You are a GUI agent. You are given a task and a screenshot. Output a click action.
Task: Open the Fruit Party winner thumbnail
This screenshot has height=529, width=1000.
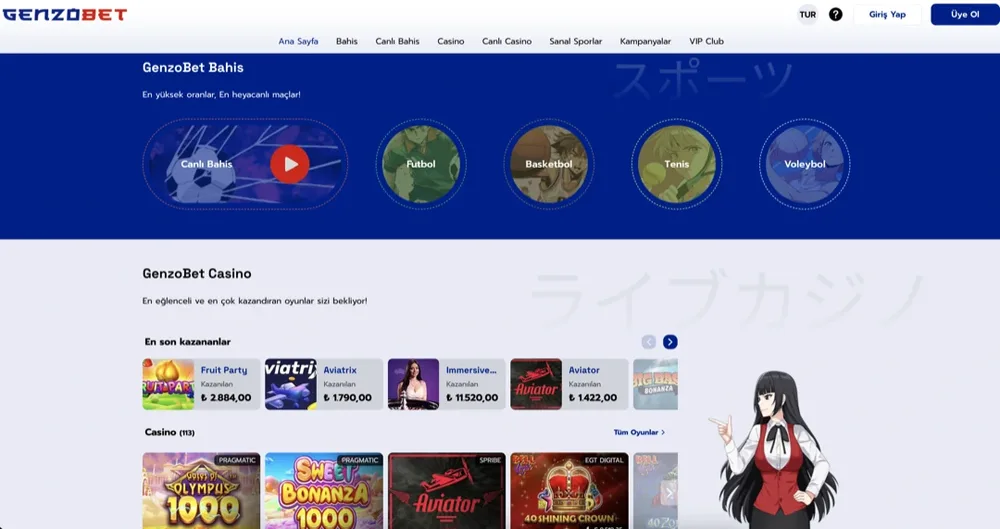point(168,384)
